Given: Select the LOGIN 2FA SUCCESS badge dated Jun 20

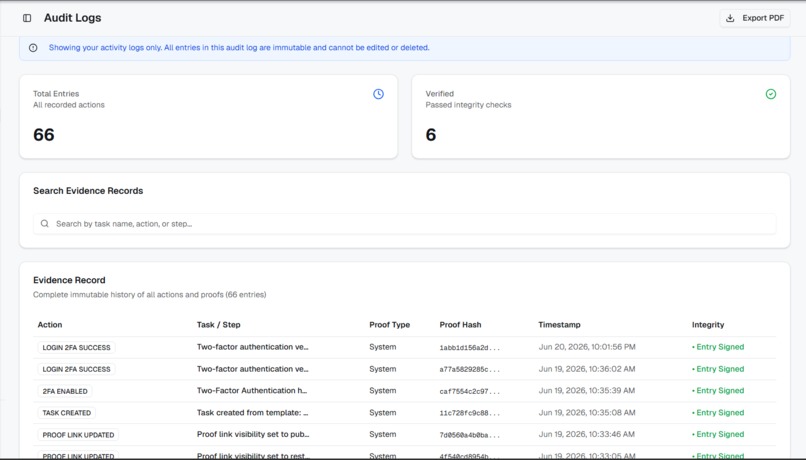Looking at the screenshot, I should pos(77,347).
